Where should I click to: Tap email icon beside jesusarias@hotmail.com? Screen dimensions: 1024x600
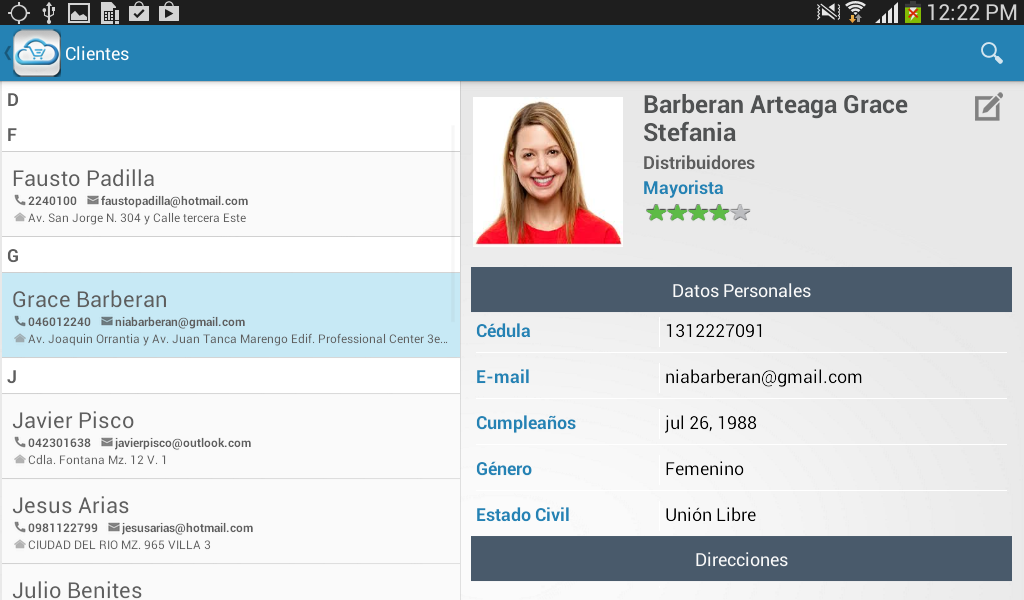coord(114,528)
